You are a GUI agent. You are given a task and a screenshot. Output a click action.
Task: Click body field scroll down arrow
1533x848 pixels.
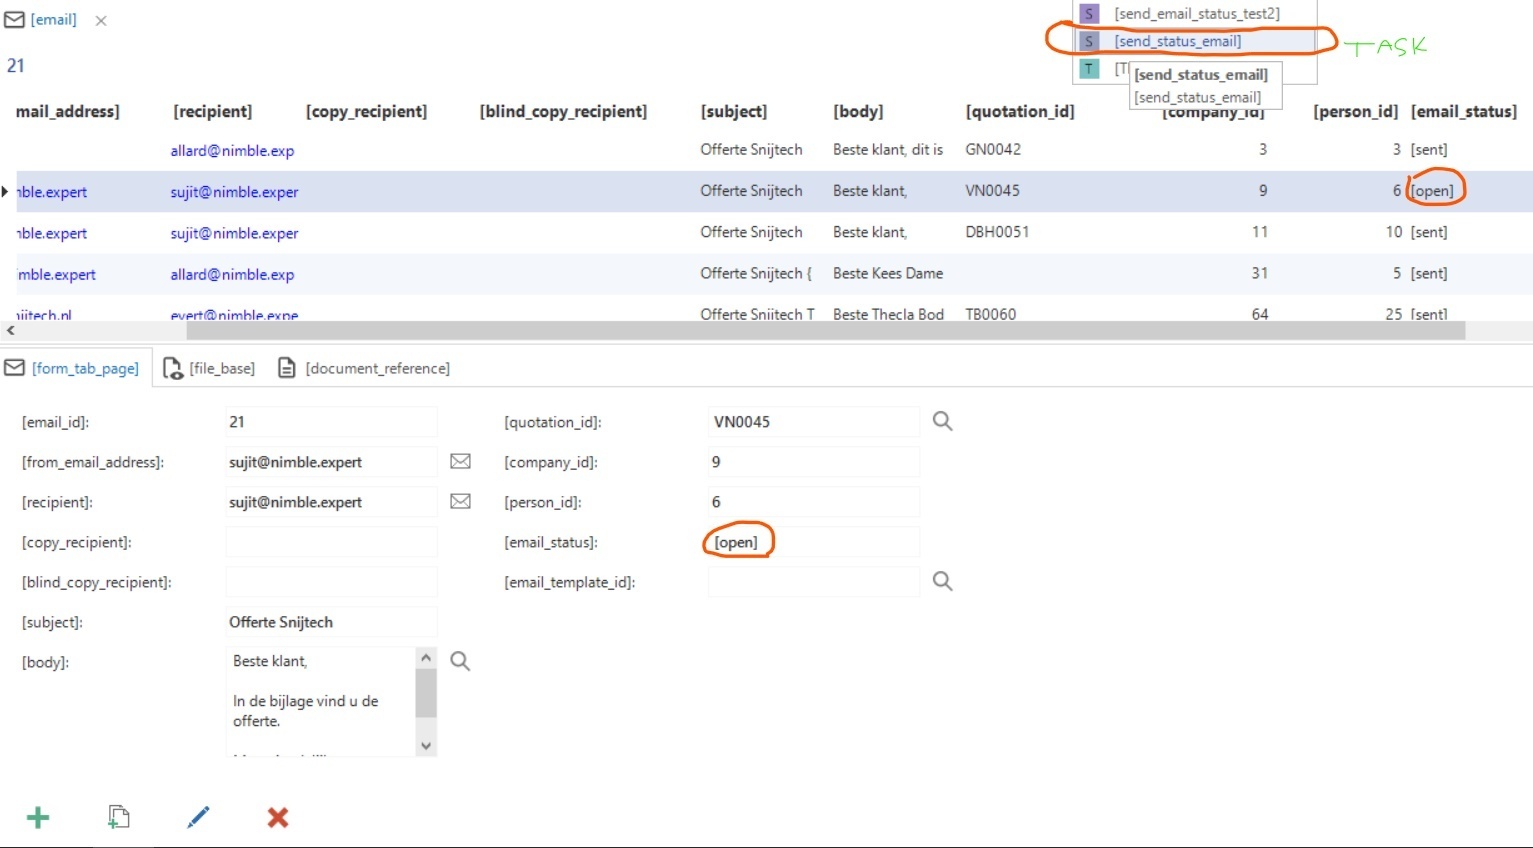[426, 745]
